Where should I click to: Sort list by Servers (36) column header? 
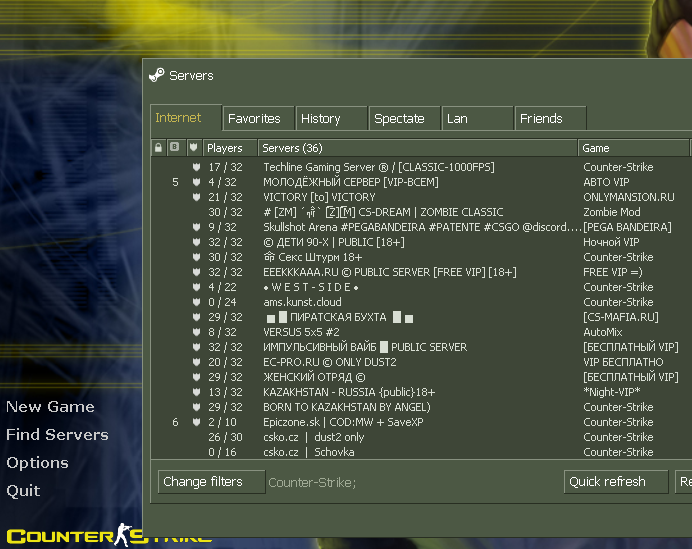click(417, 148)
